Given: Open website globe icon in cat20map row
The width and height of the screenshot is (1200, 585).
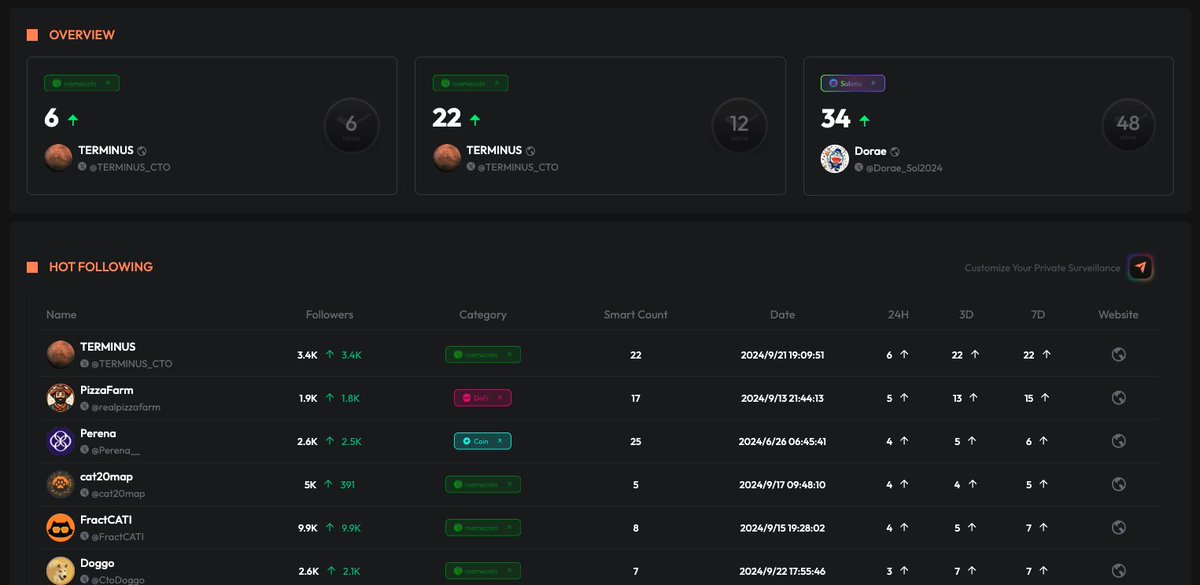Looking at the screenshot, I should [1119, 484].
